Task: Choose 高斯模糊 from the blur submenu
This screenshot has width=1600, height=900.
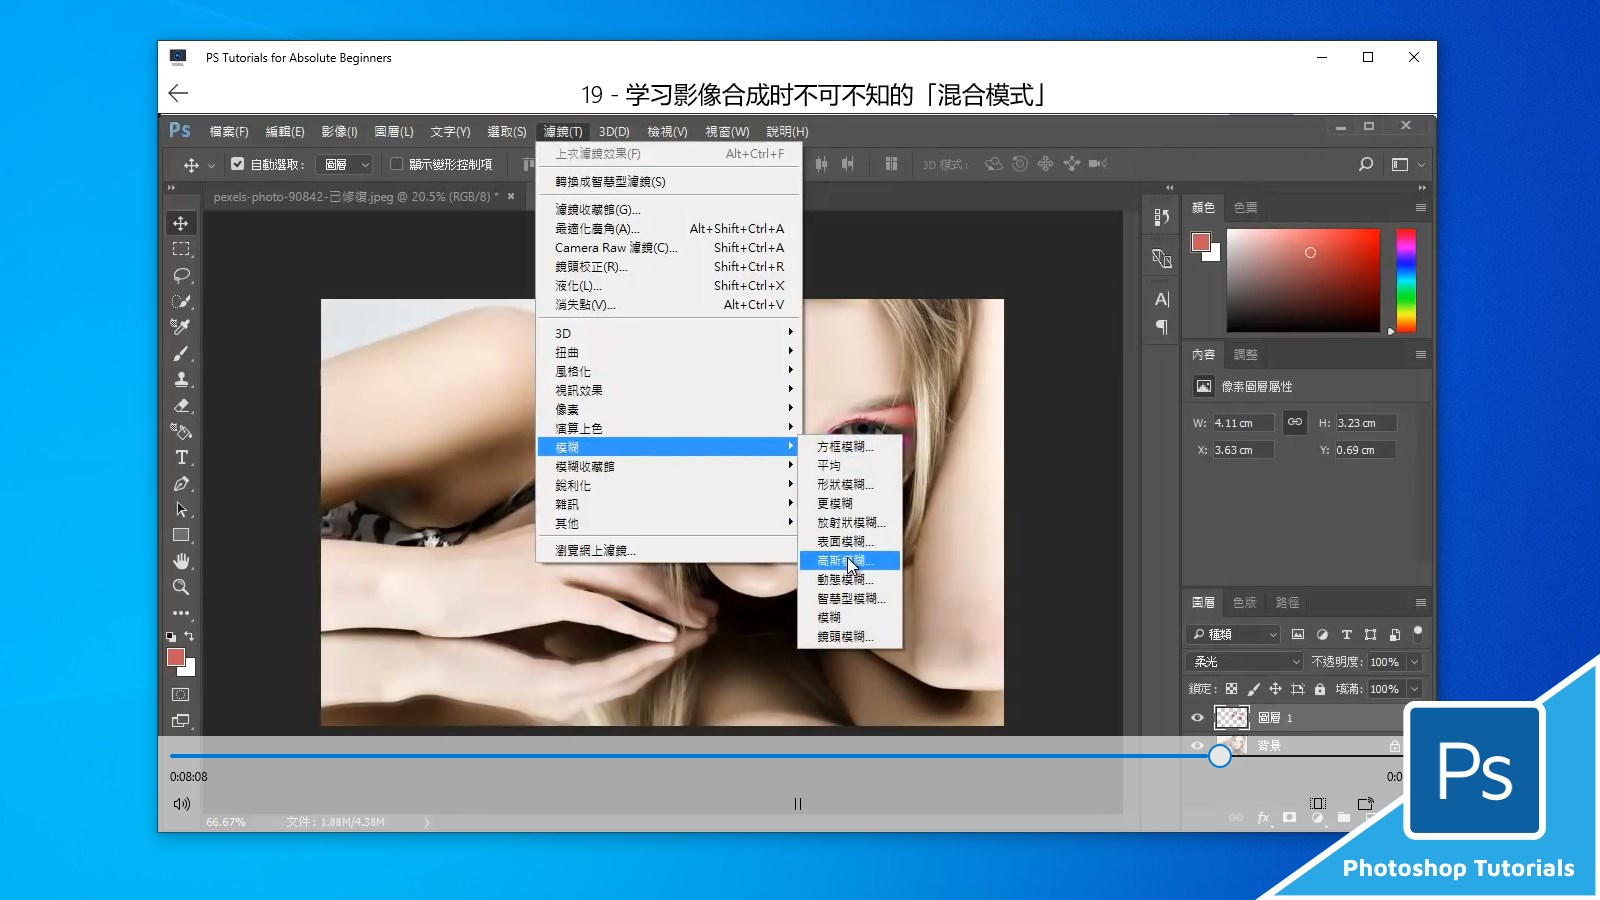Action: coord(850,561)
